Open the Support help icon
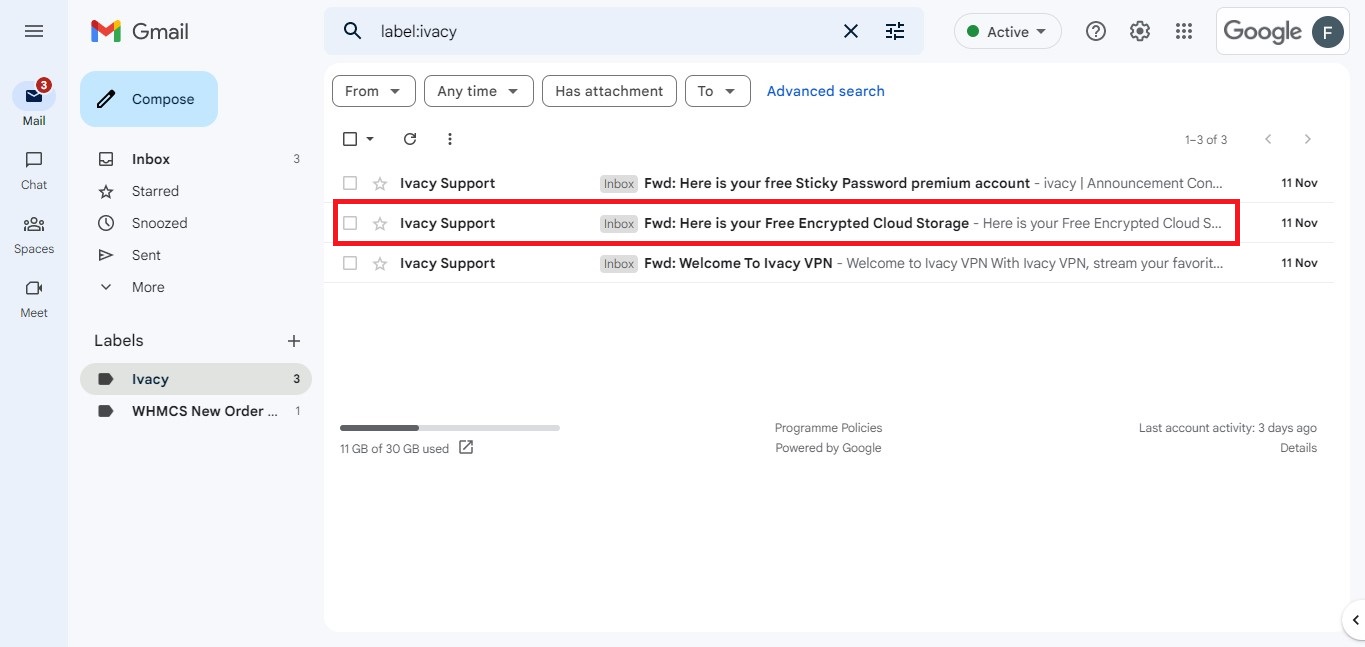1365x647 pixels. coord(1096,31)
